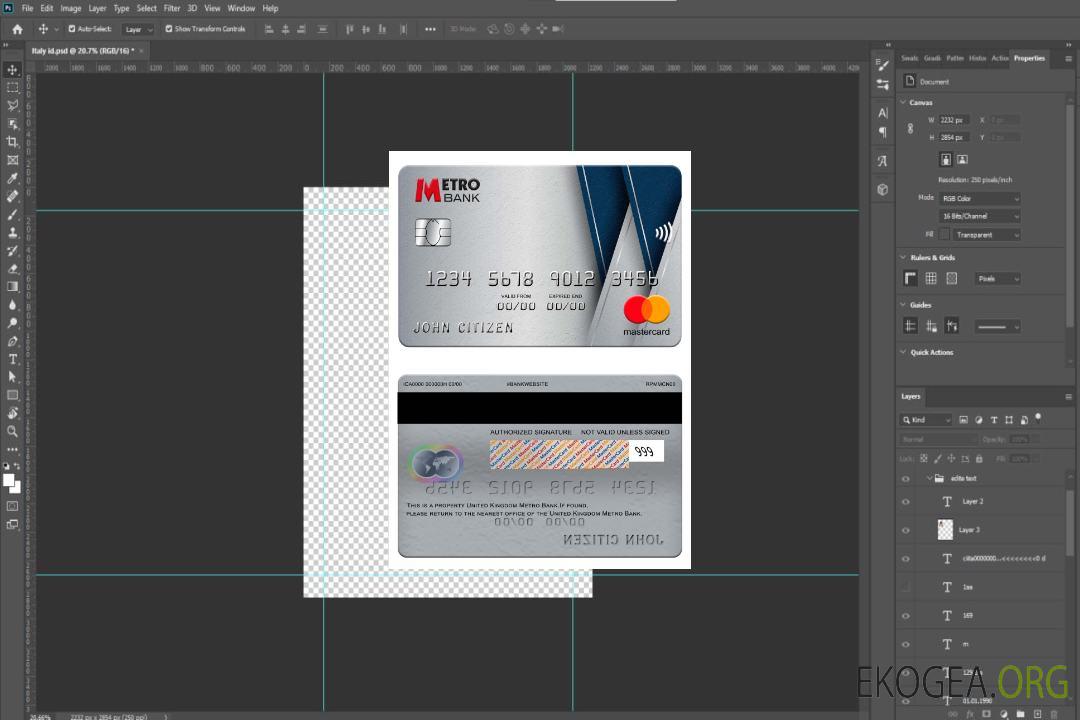Open the Brush Settings panel icon

[883, 65]
